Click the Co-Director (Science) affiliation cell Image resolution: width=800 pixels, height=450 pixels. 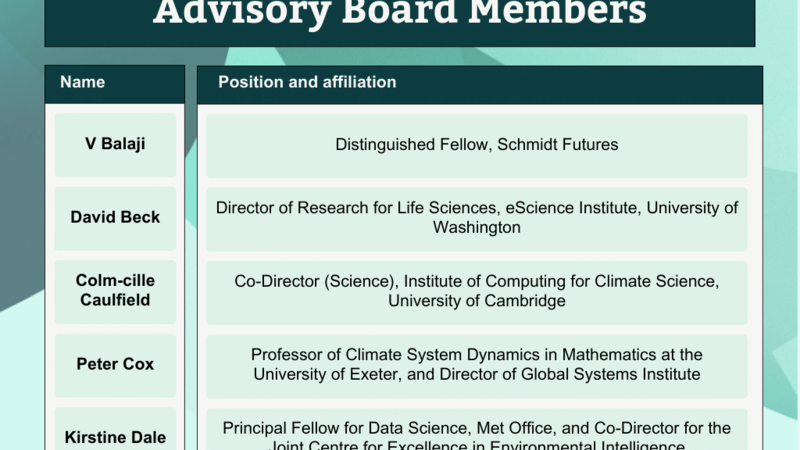[x=477, y=291]
